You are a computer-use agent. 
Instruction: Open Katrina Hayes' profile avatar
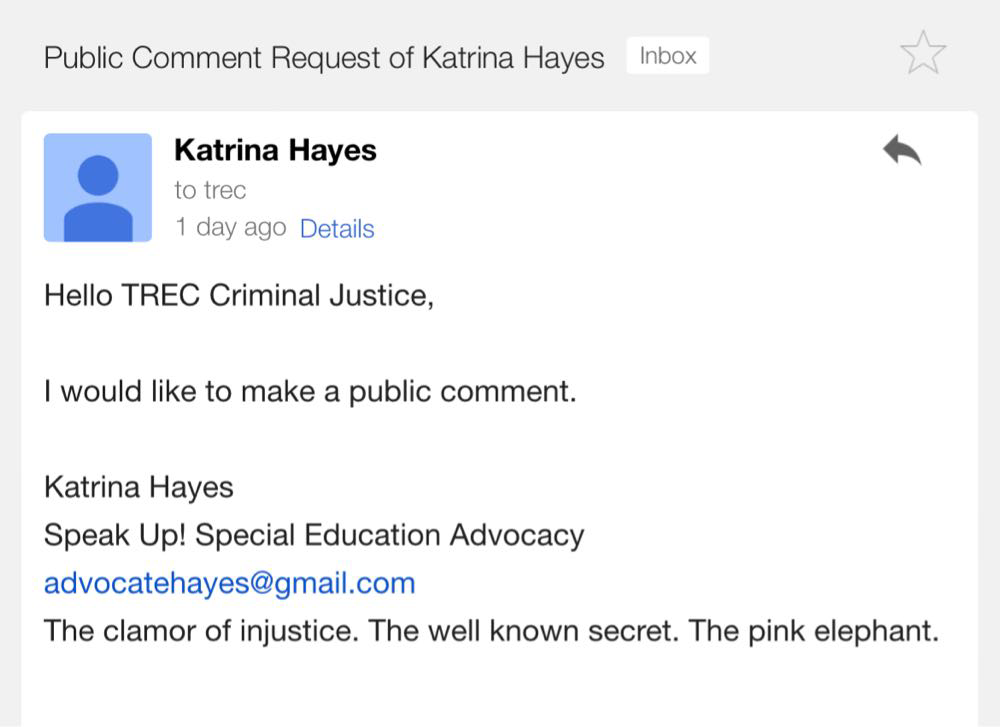(98, 187)
